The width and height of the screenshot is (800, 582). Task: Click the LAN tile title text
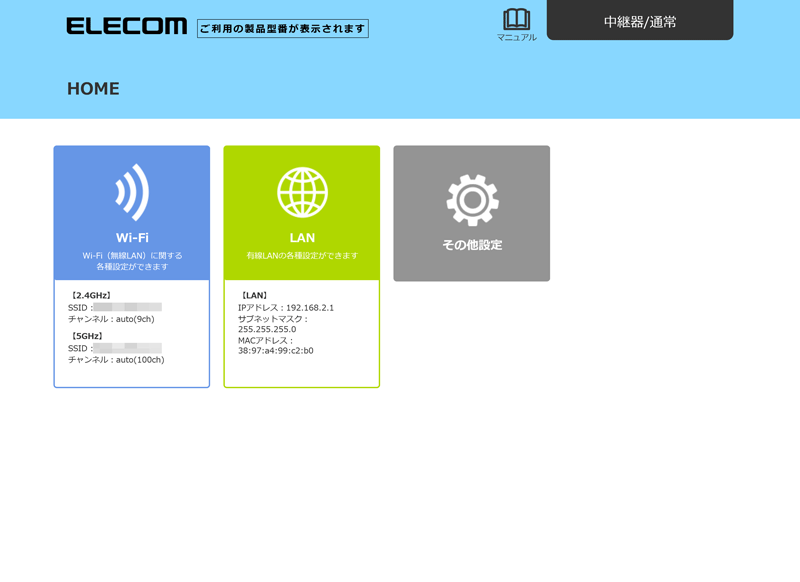pos(302,238)
